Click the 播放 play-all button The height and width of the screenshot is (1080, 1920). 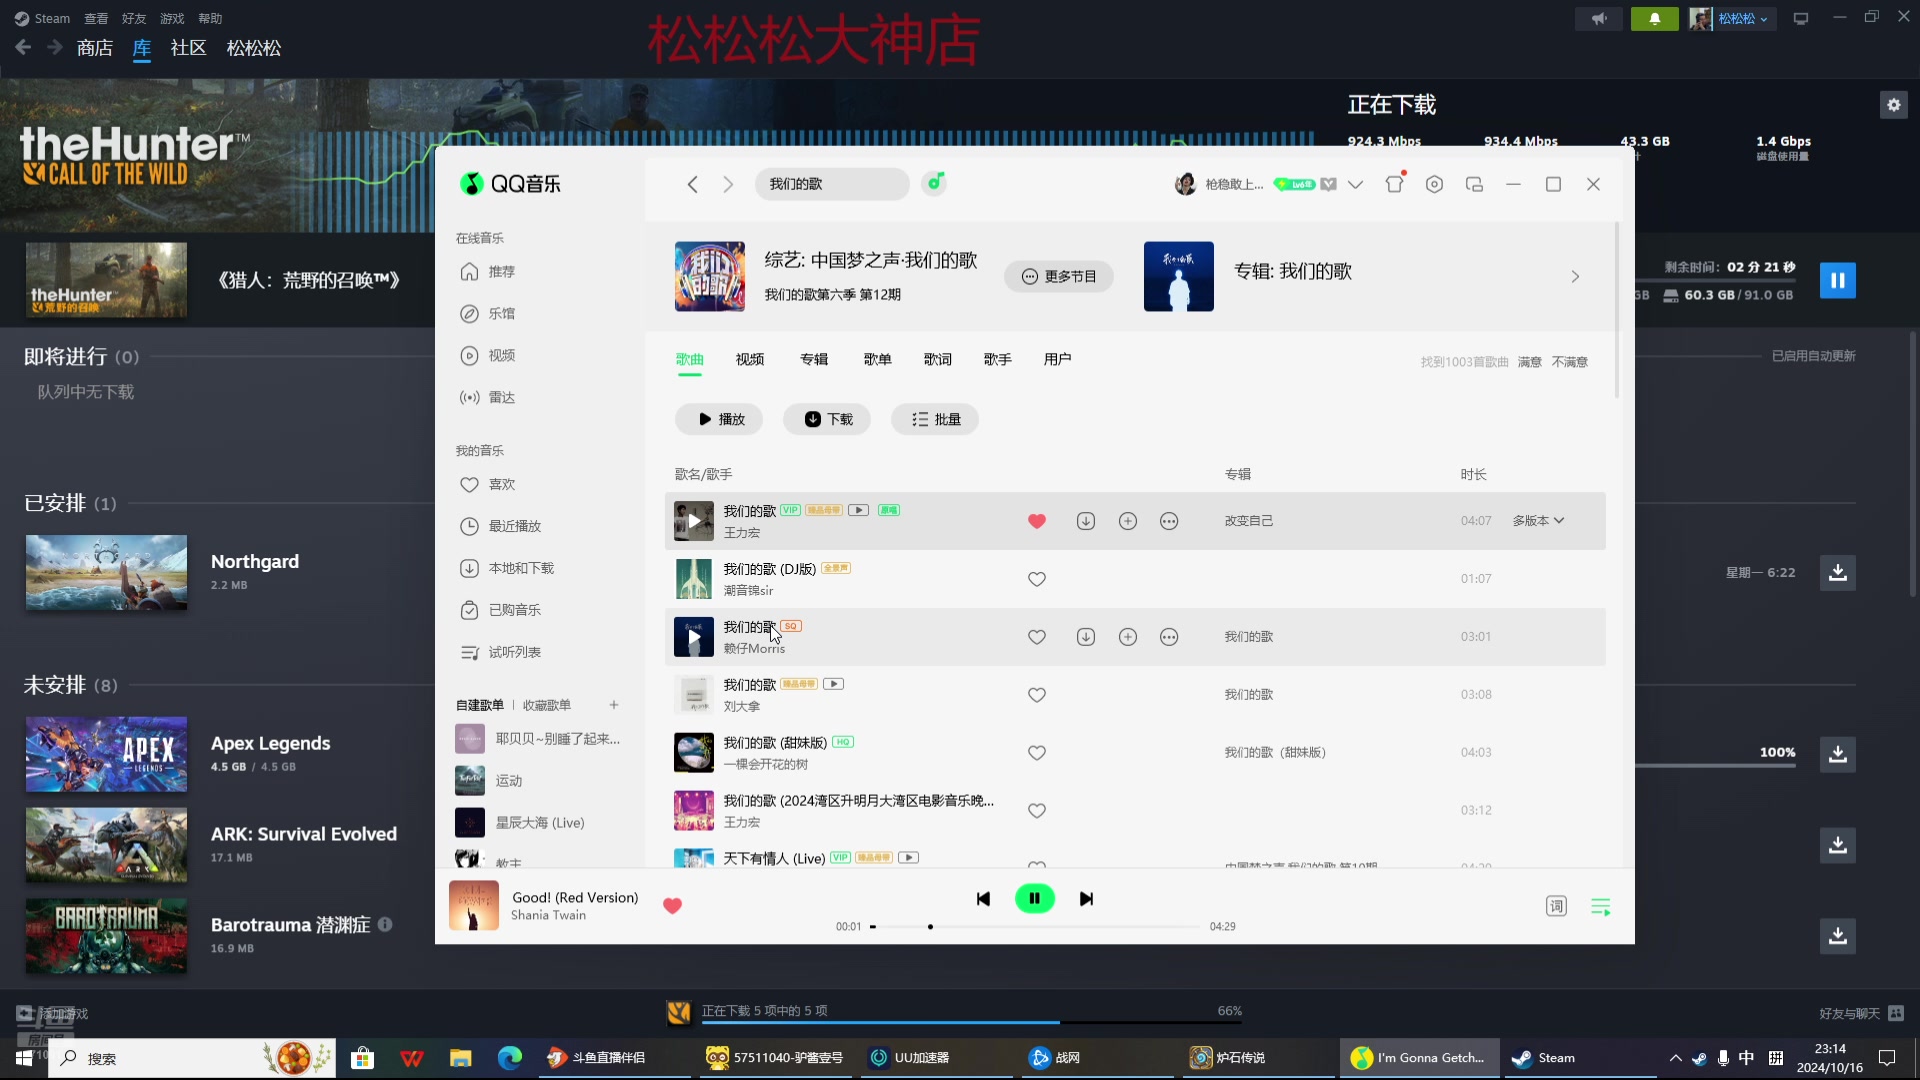tap(719, 420)
